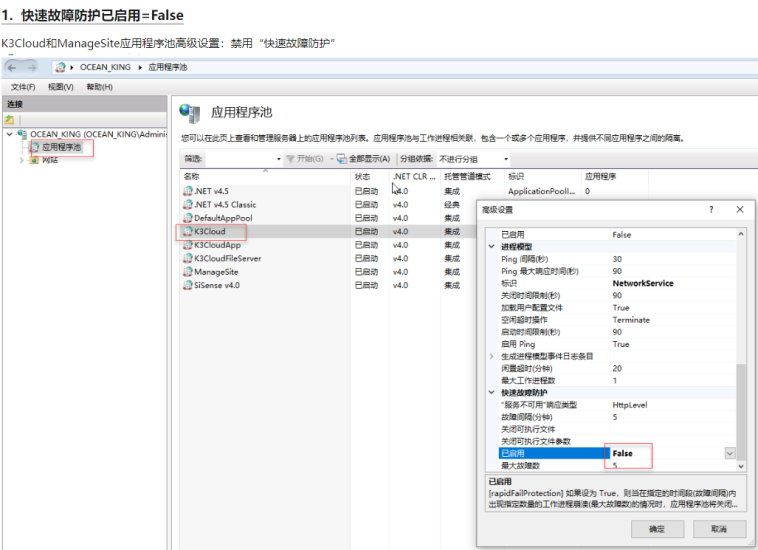
Task: Click the forward navigation arrow
Action: coord(34,67)
